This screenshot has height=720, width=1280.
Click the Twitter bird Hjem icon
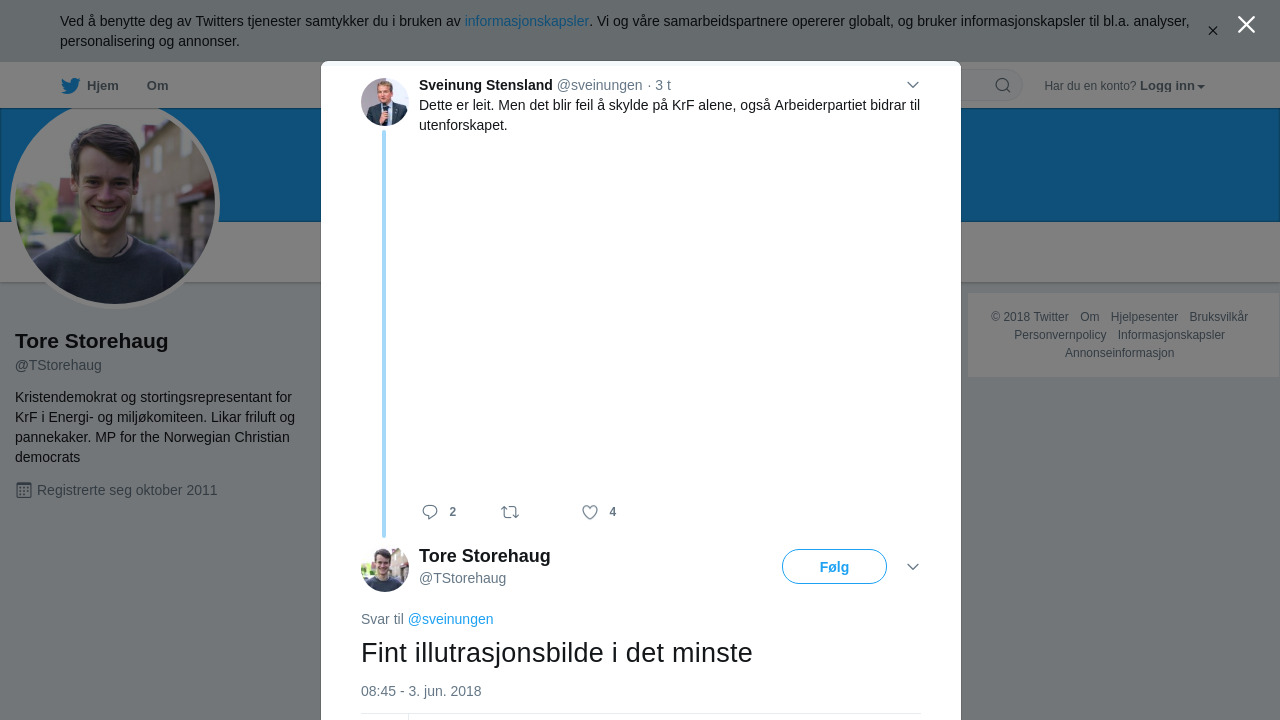coord(70,86)
